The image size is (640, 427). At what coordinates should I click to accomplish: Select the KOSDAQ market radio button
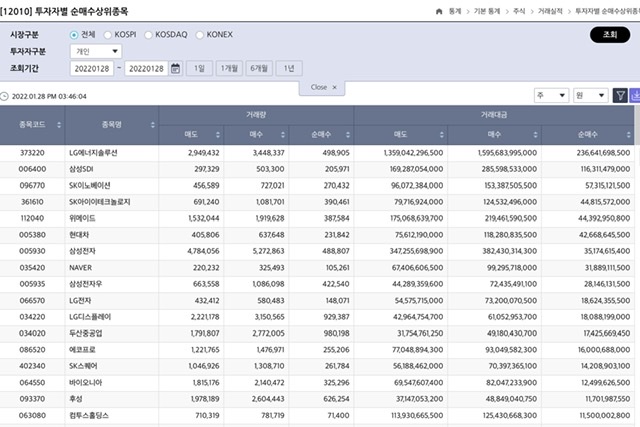tap(150, 34)
